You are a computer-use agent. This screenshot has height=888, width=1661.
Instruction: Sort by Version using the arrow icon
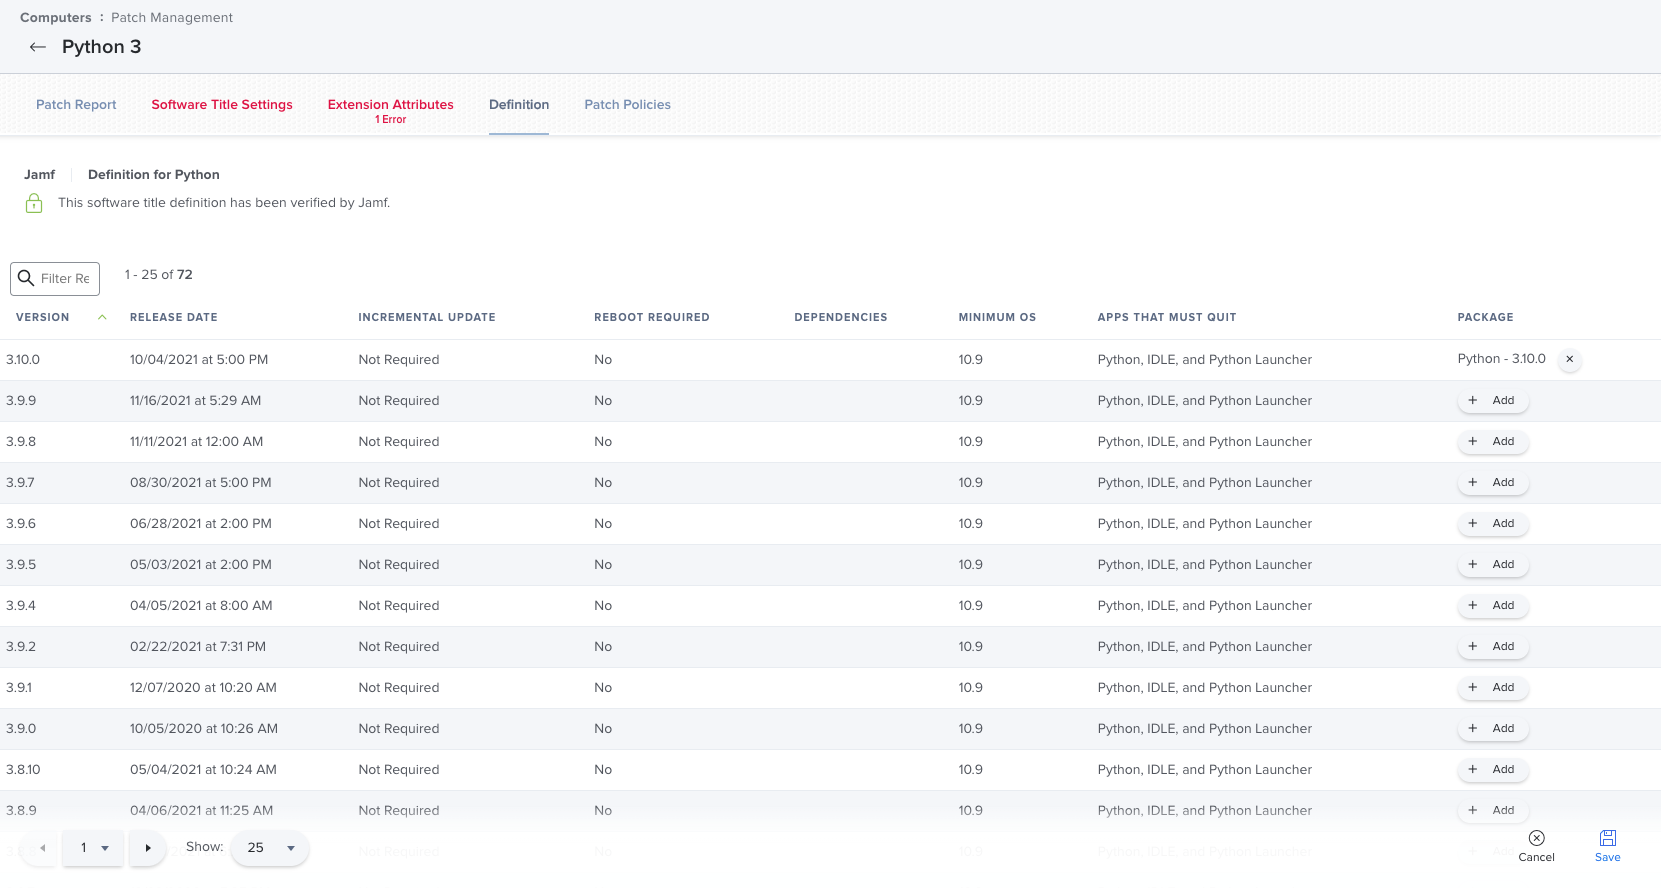coord(102,317)
